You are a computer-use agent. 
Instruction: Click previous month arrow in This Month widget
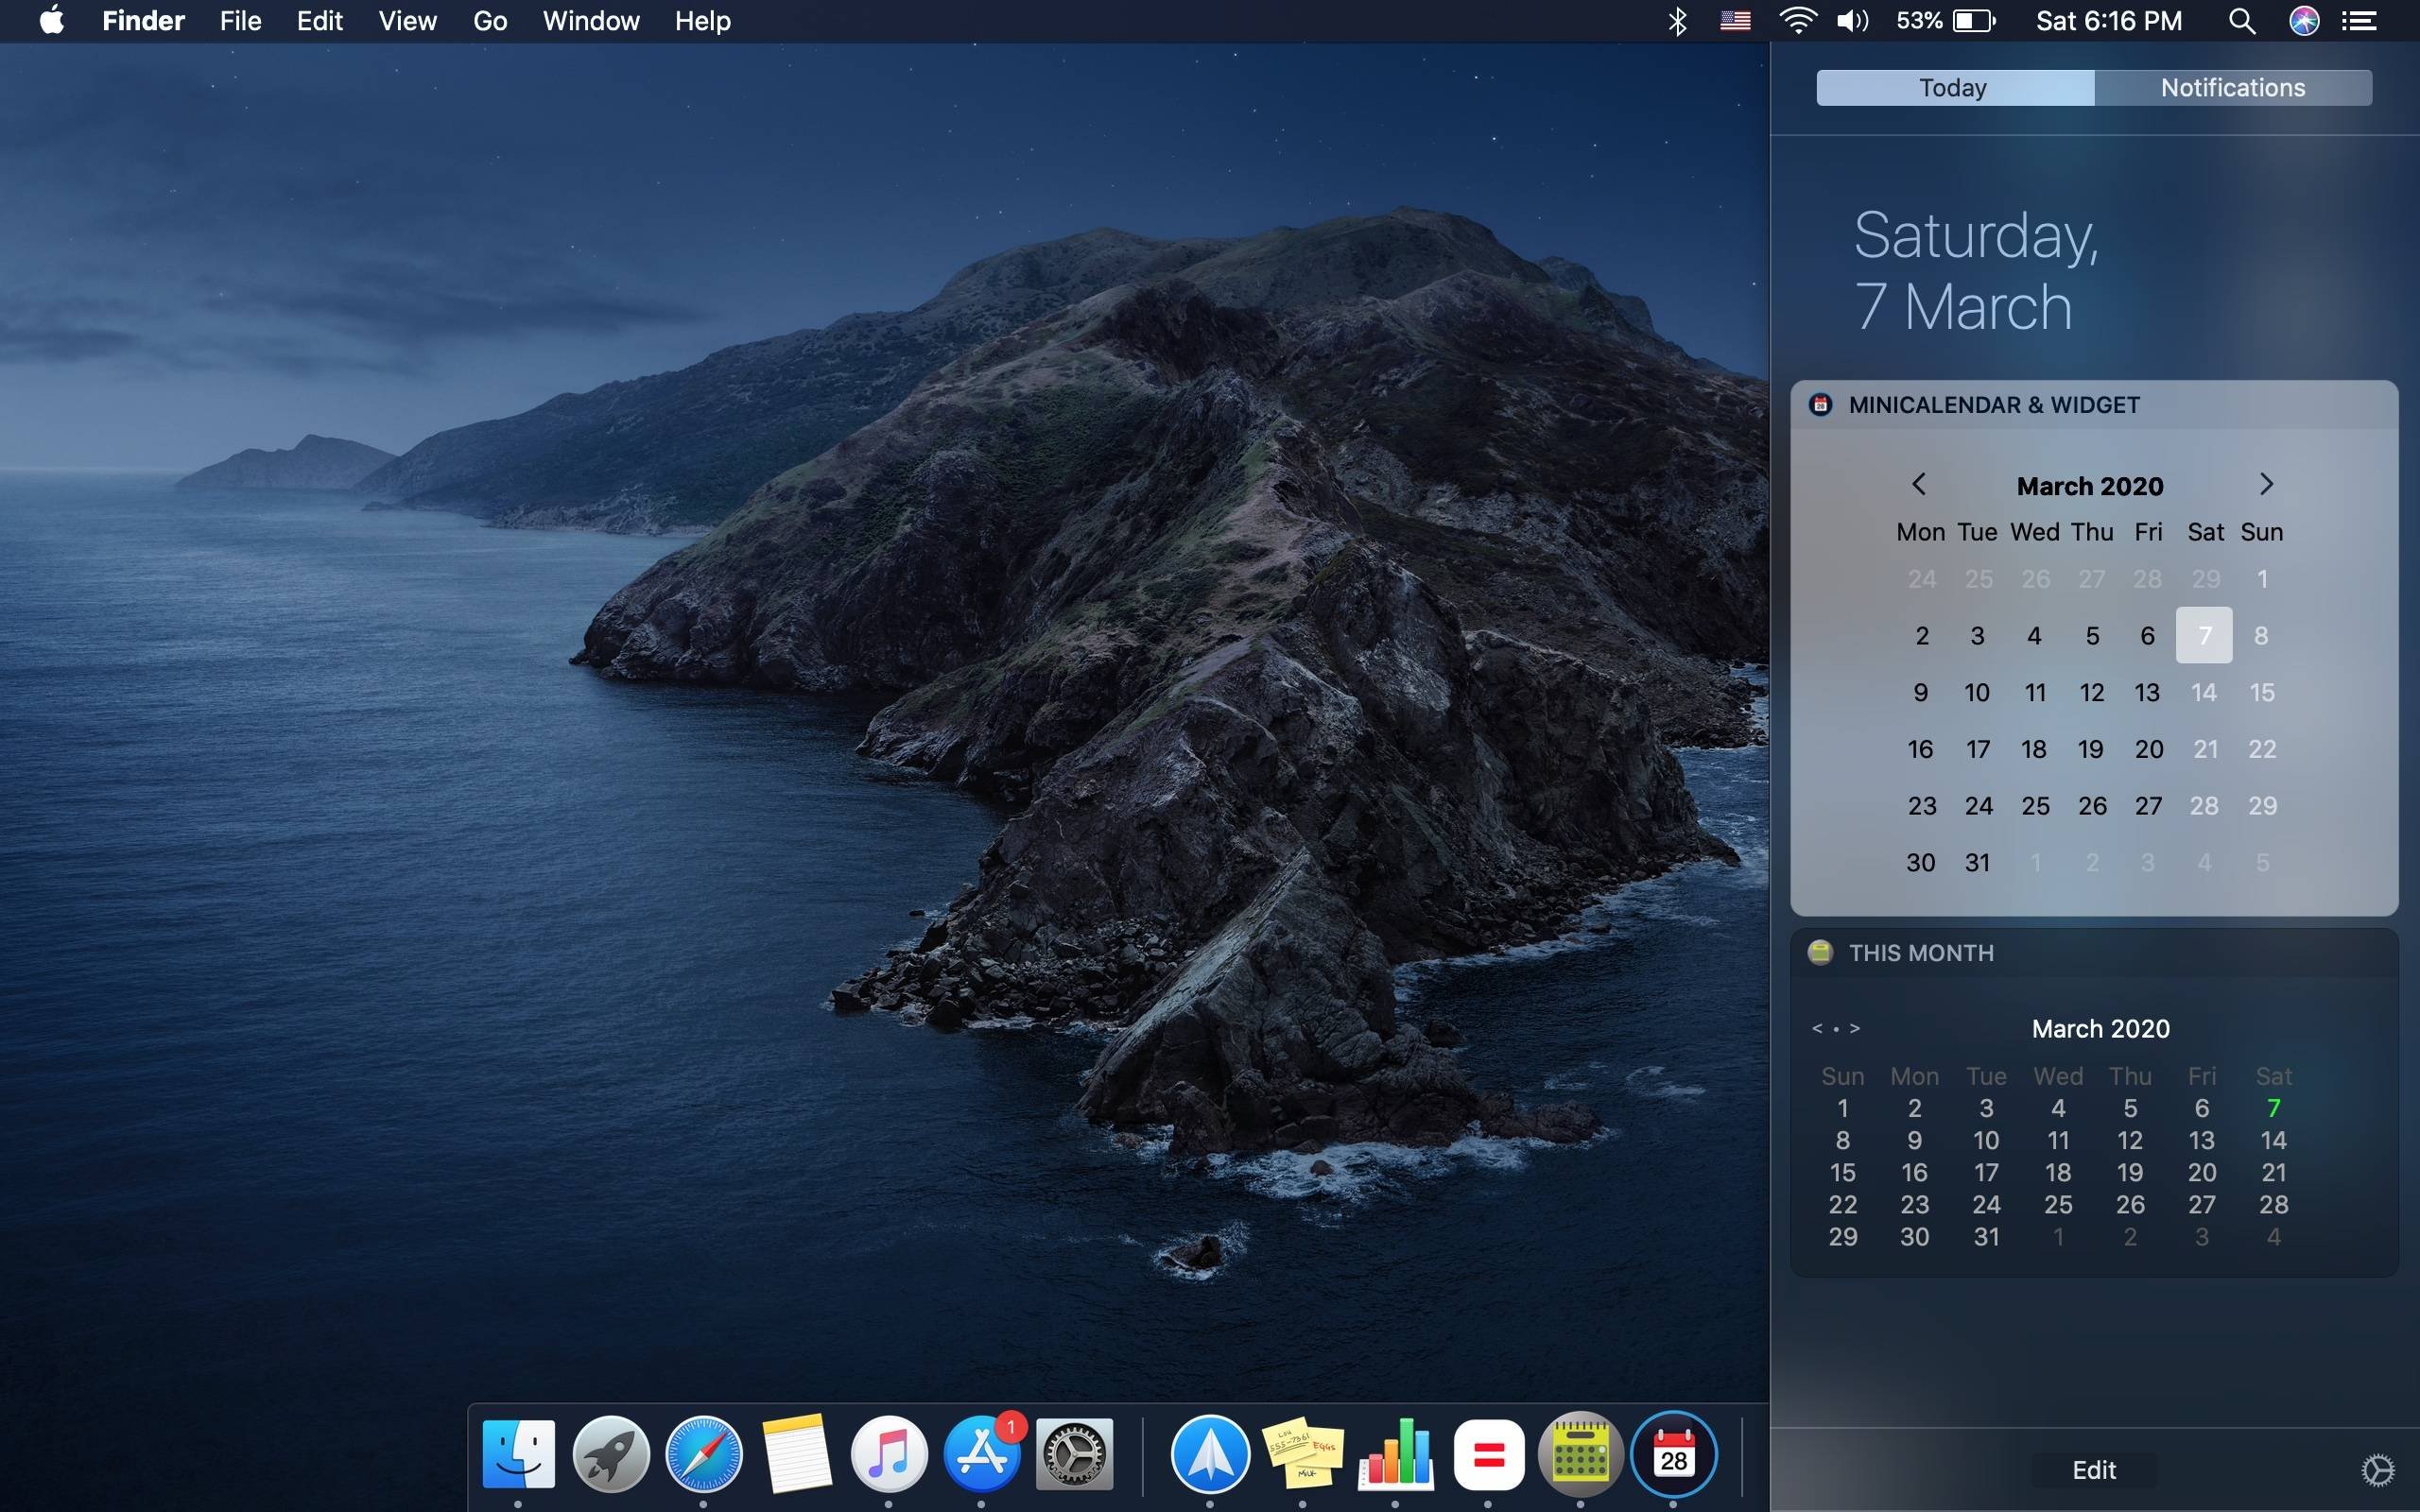coord(1817,1028)
